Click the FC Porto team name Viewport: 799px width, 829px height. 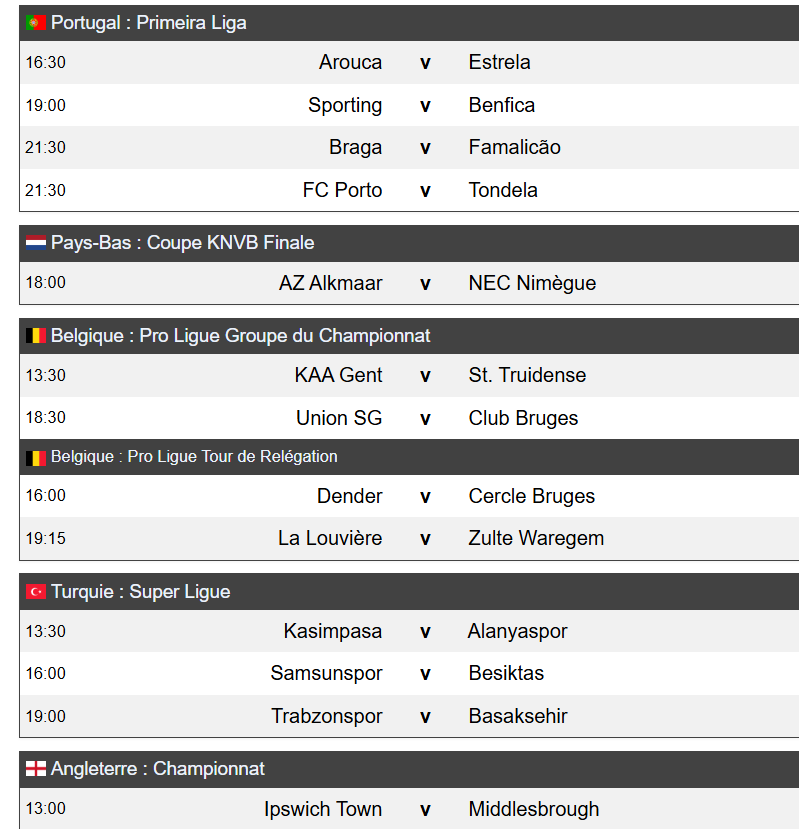(x=342, y=190)
